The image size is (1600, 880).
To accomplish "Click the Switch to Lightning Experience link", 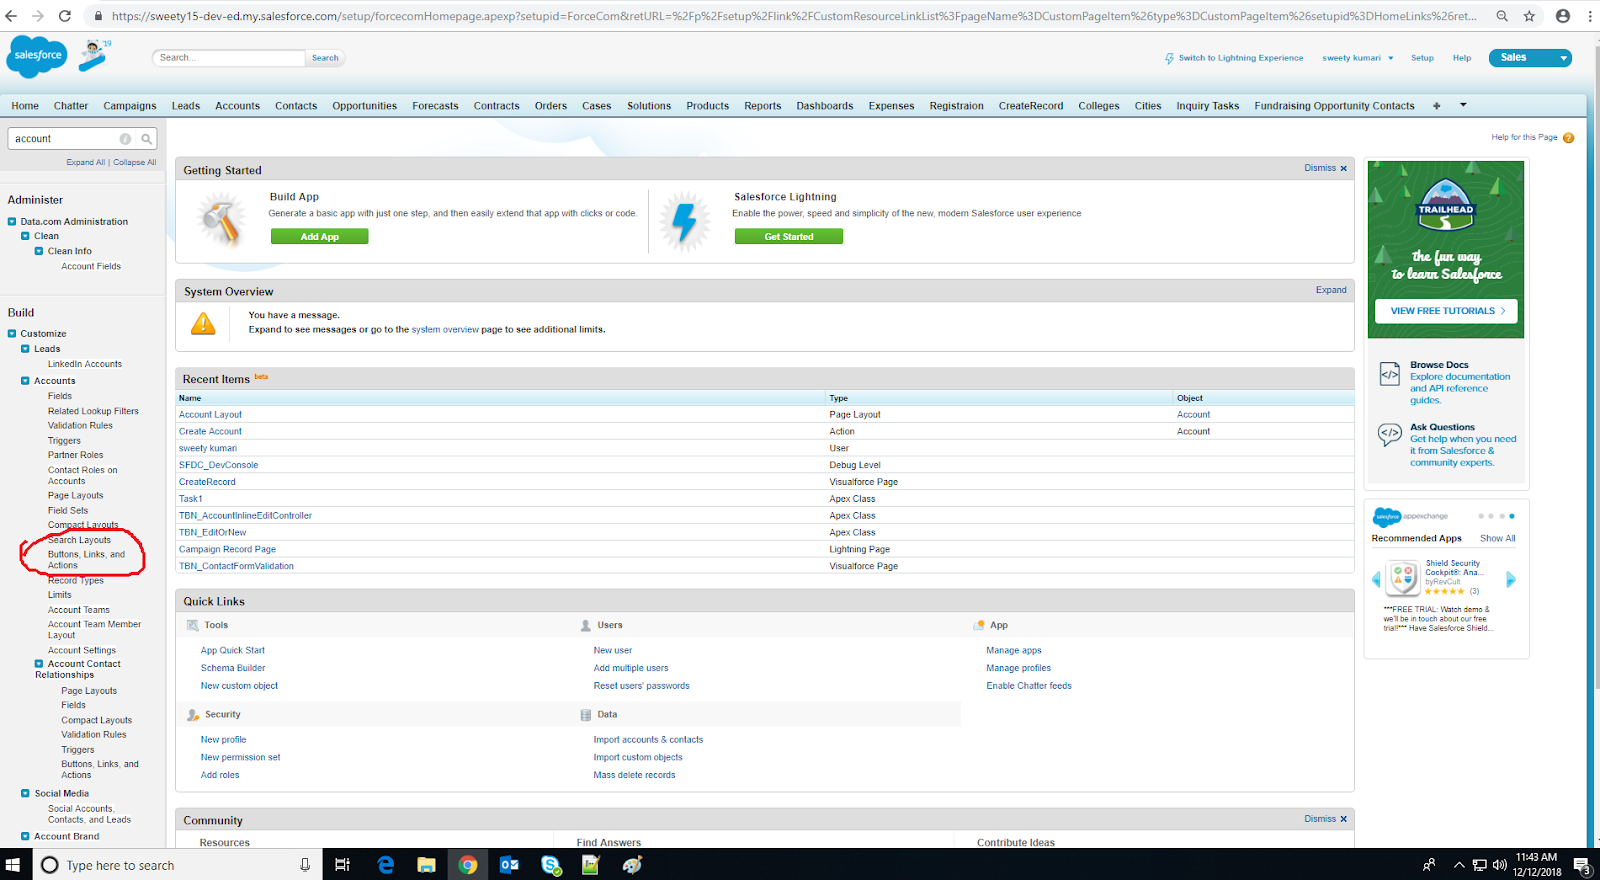I will click(x=1240, y=58).
